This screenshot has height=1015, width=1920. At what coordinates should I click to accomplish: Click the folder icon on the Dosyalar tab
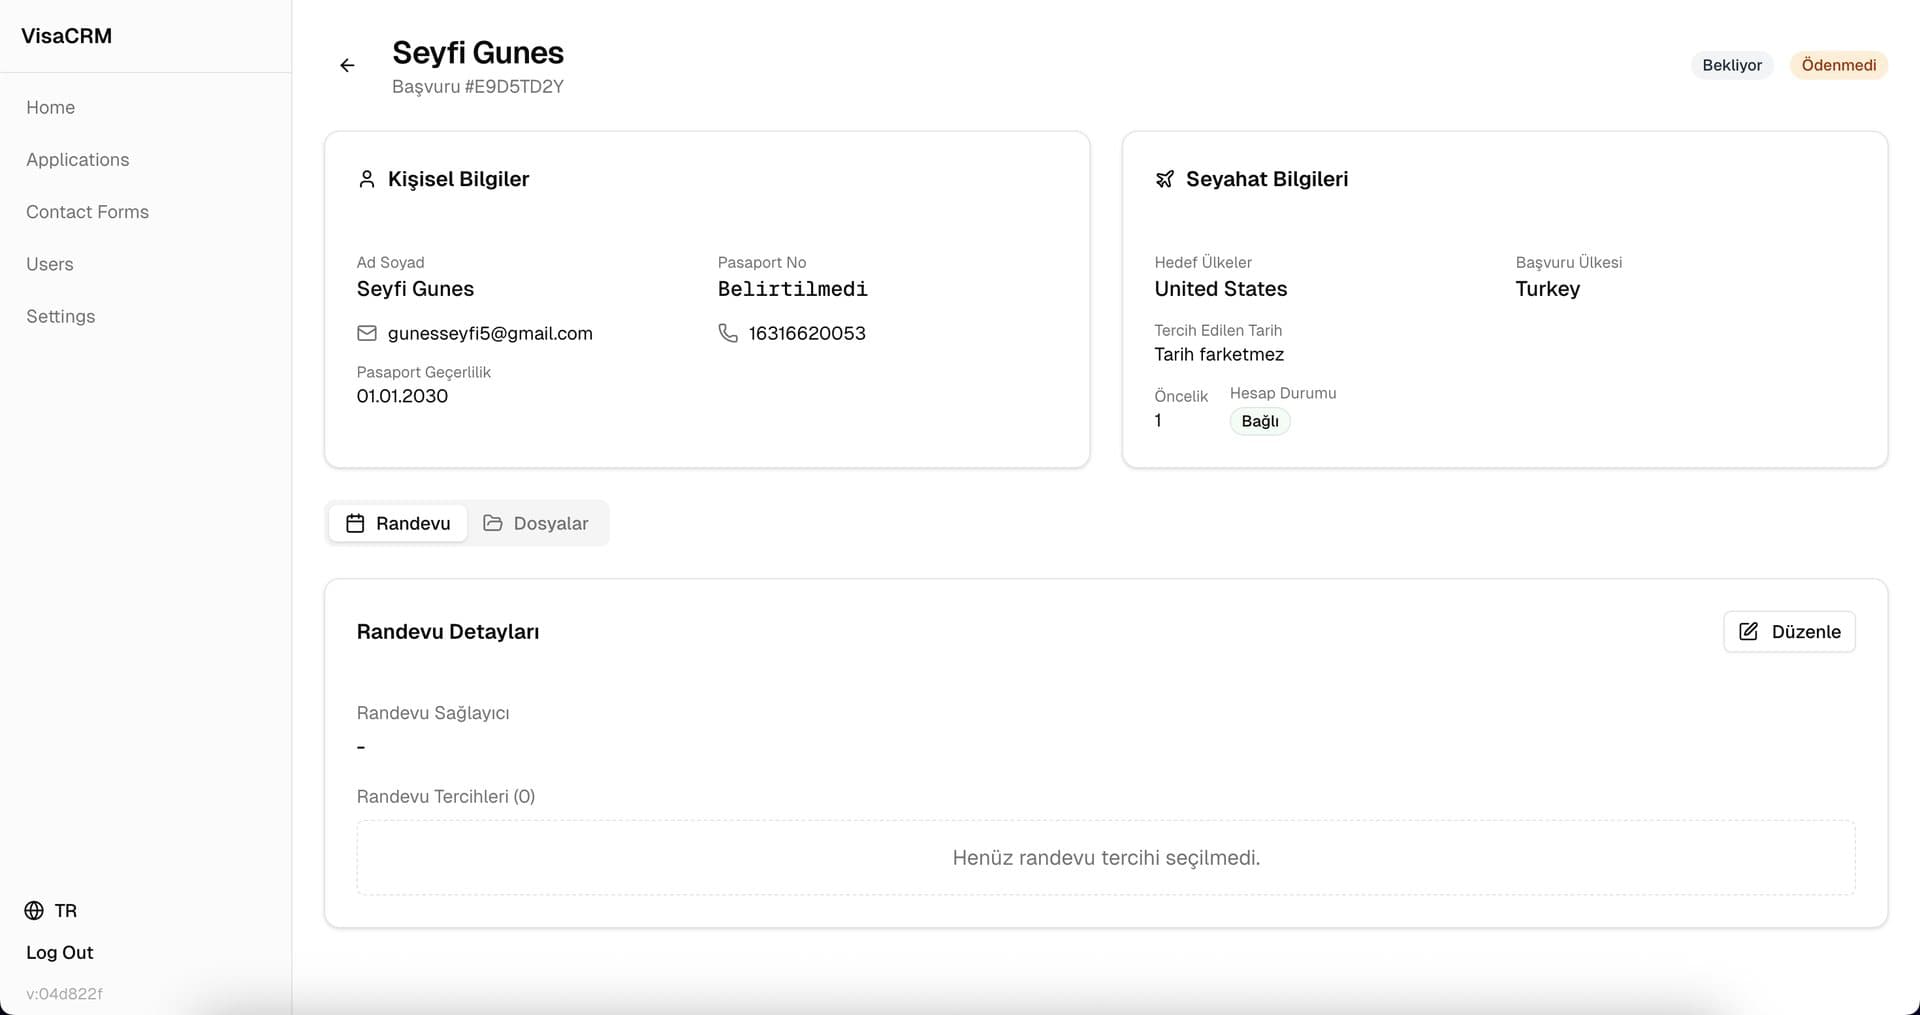tap(493, 523)
